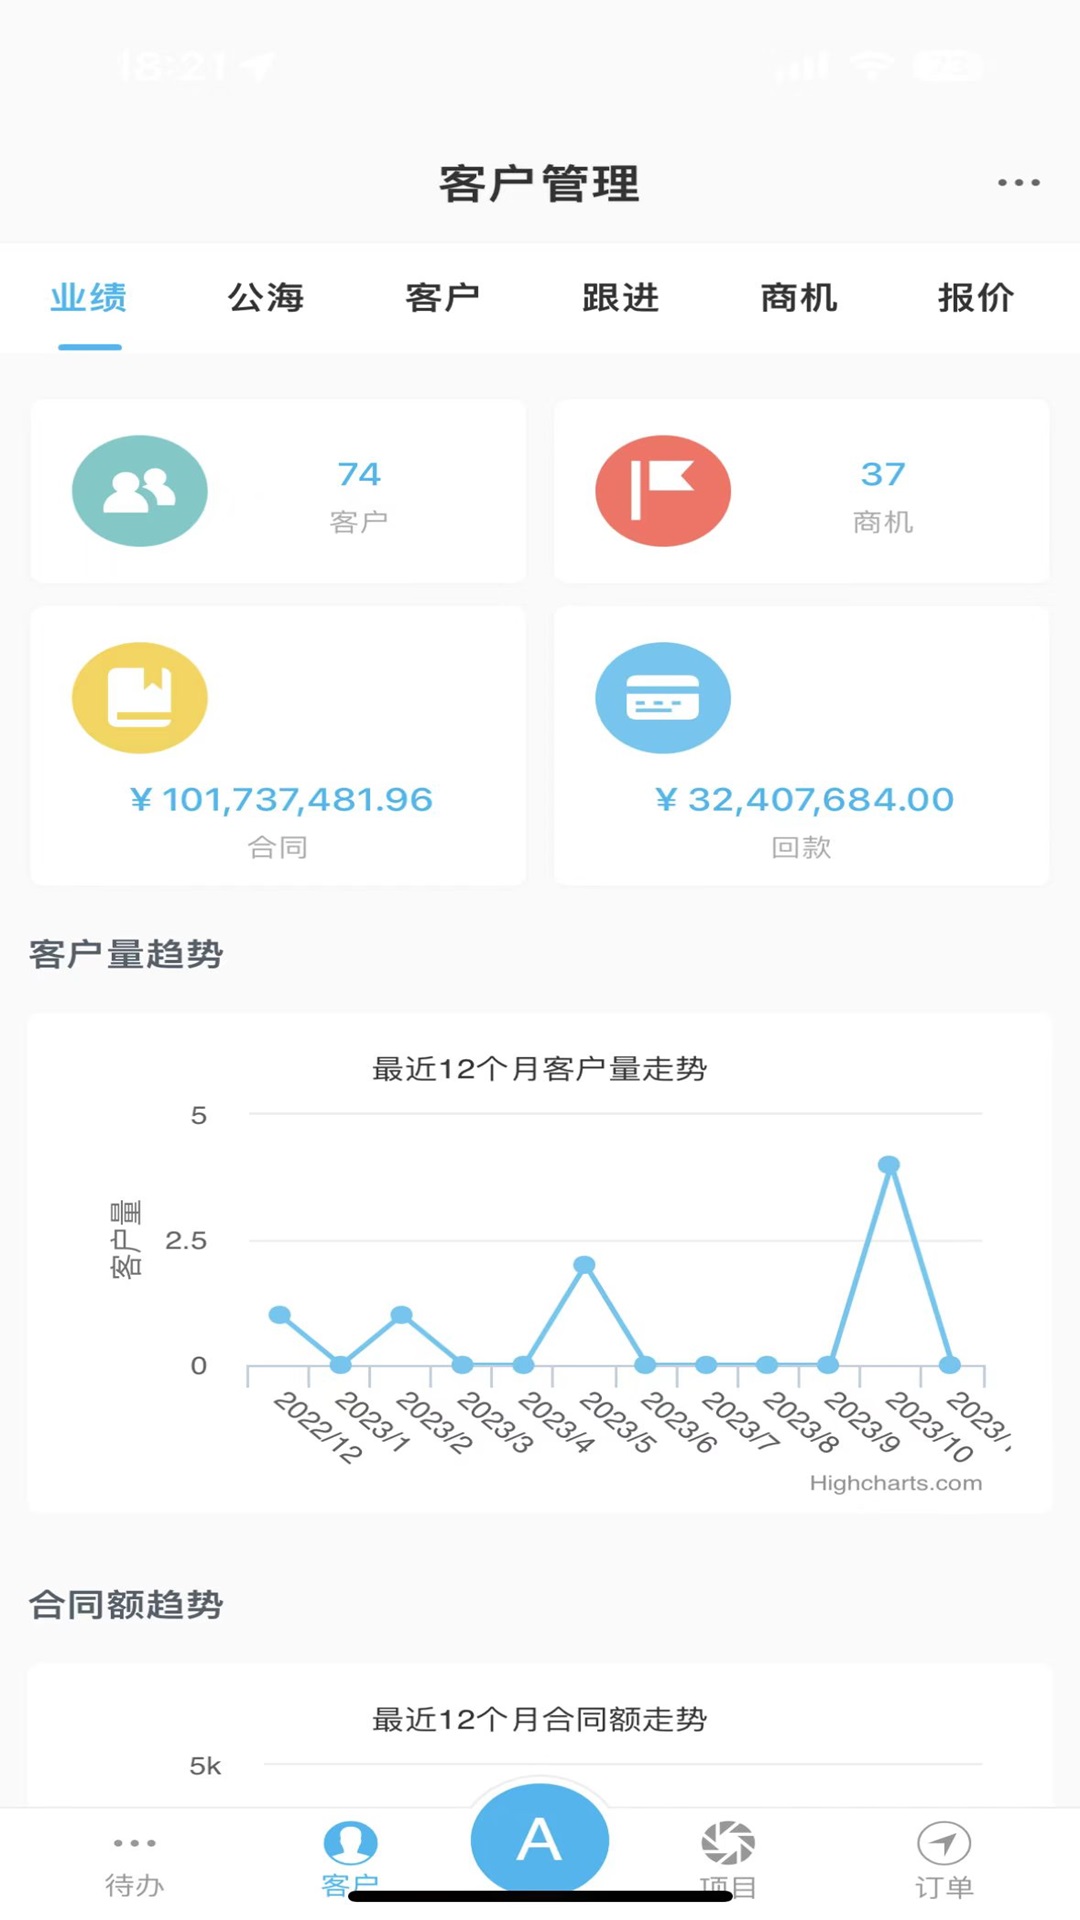Click the 2023/10 x-axis label
Screen dimensions: 1080x1920
[929, 1426]
